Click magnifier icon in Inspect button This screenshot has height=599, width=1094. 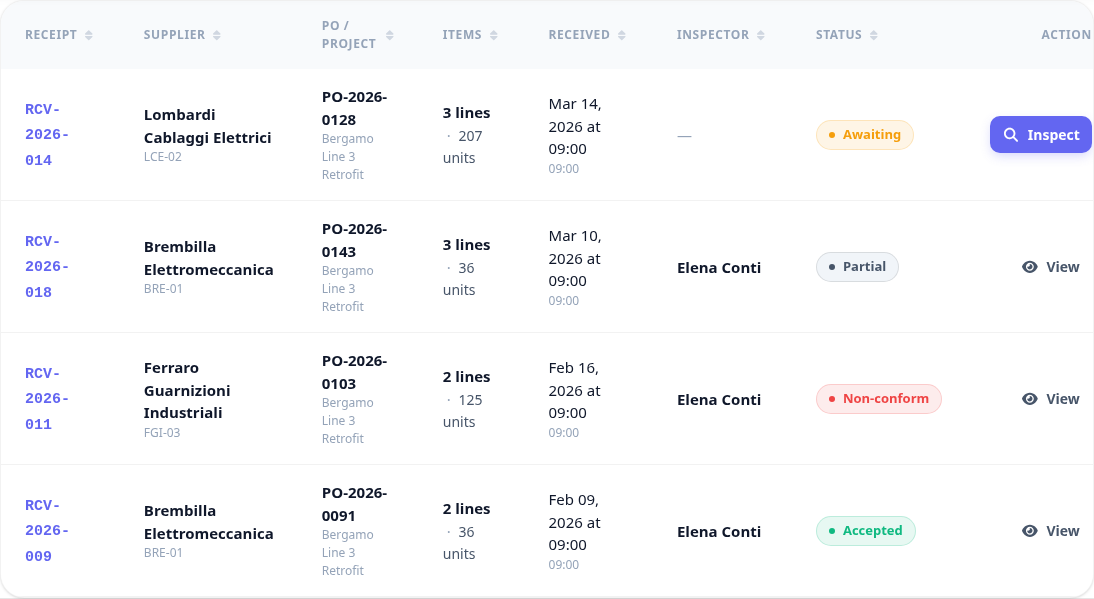tap(1010, 135)
